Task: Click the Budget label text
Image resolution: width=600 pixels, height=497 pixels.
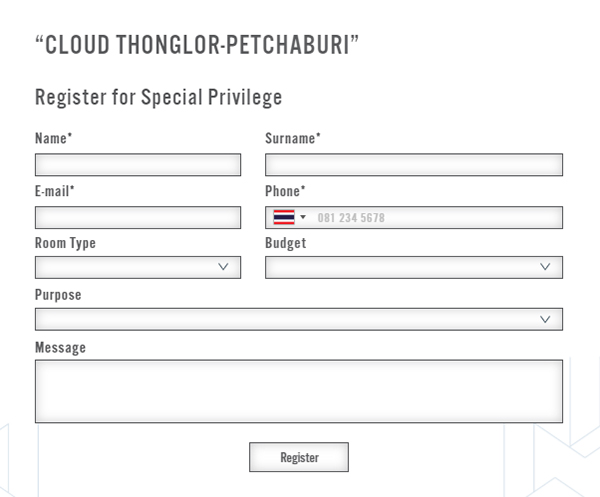Action: point(285,243)
